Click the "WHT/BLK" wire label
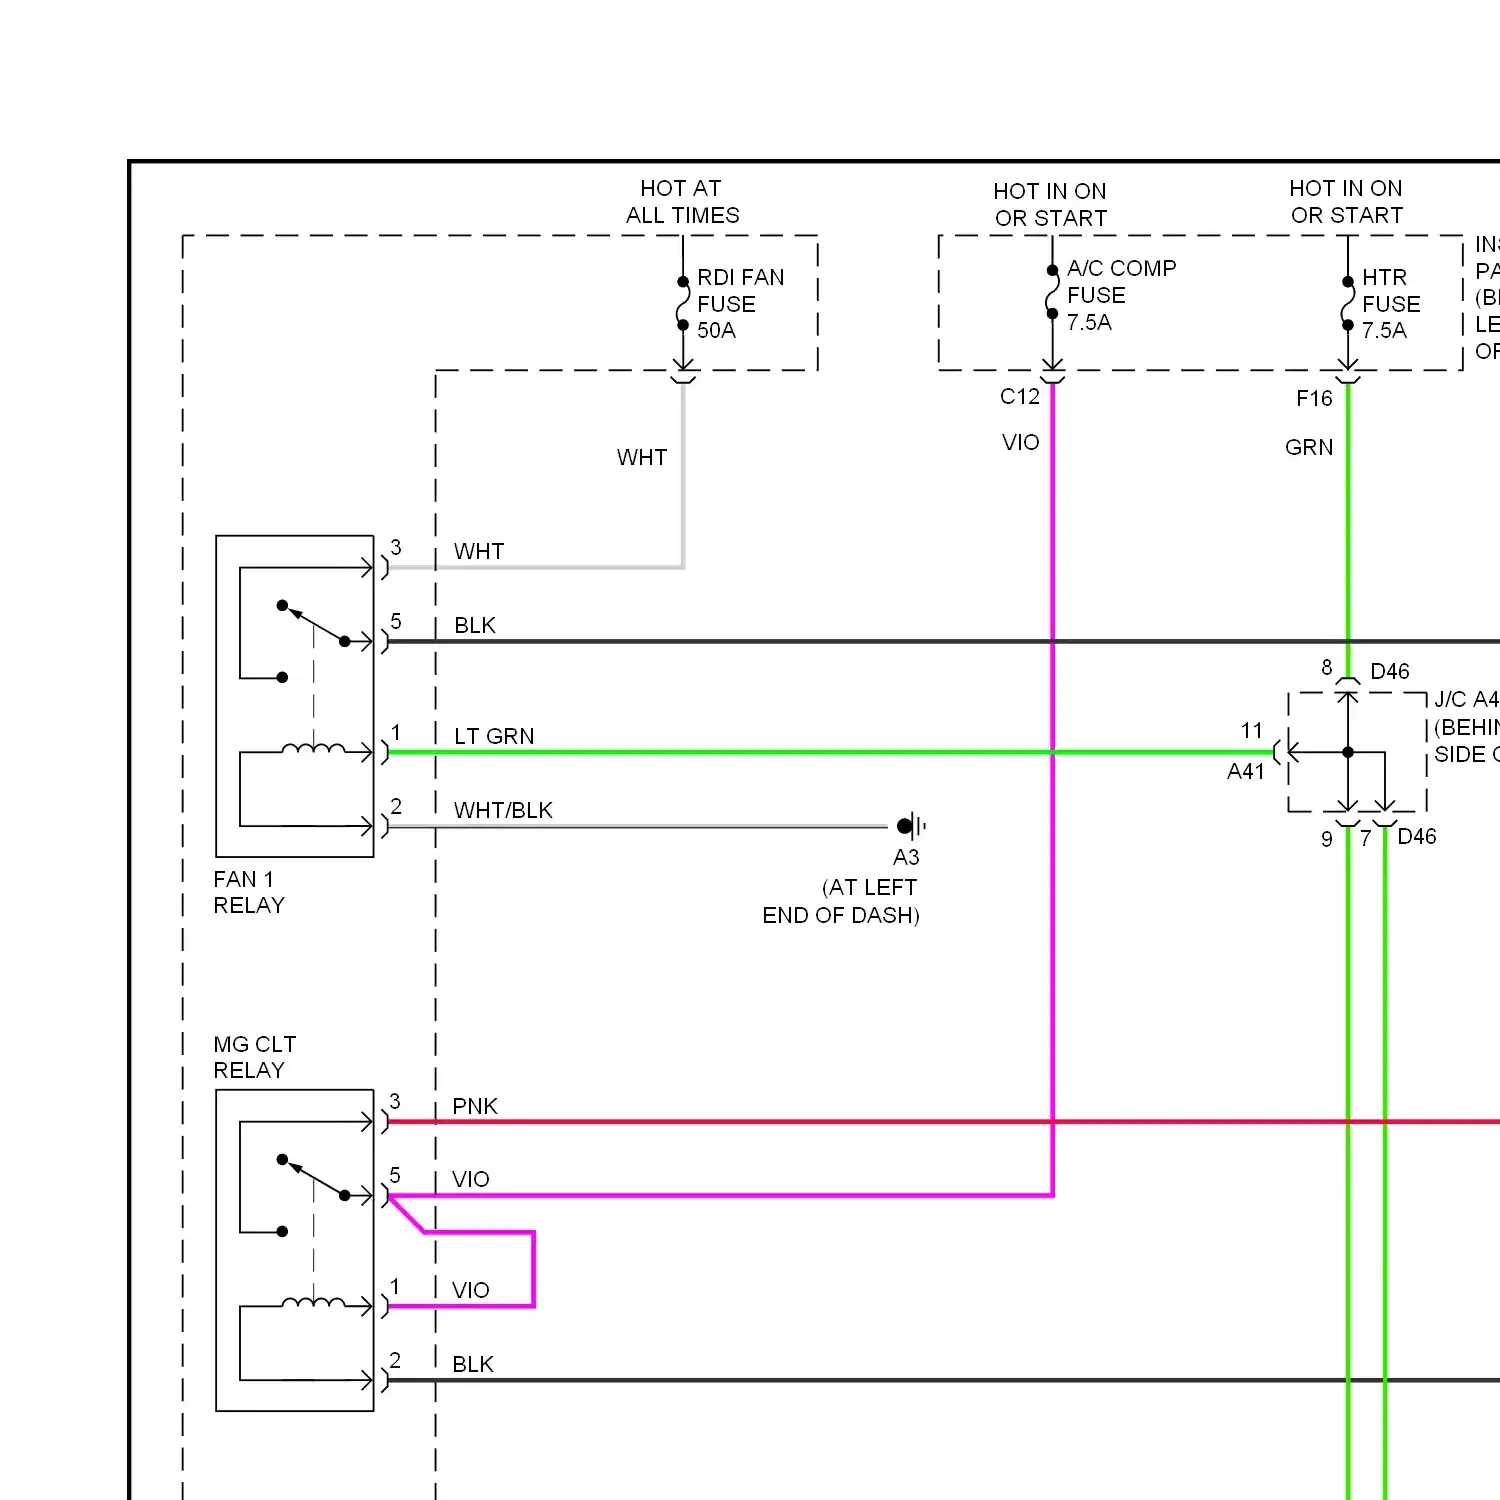 (x=503, y=811)
